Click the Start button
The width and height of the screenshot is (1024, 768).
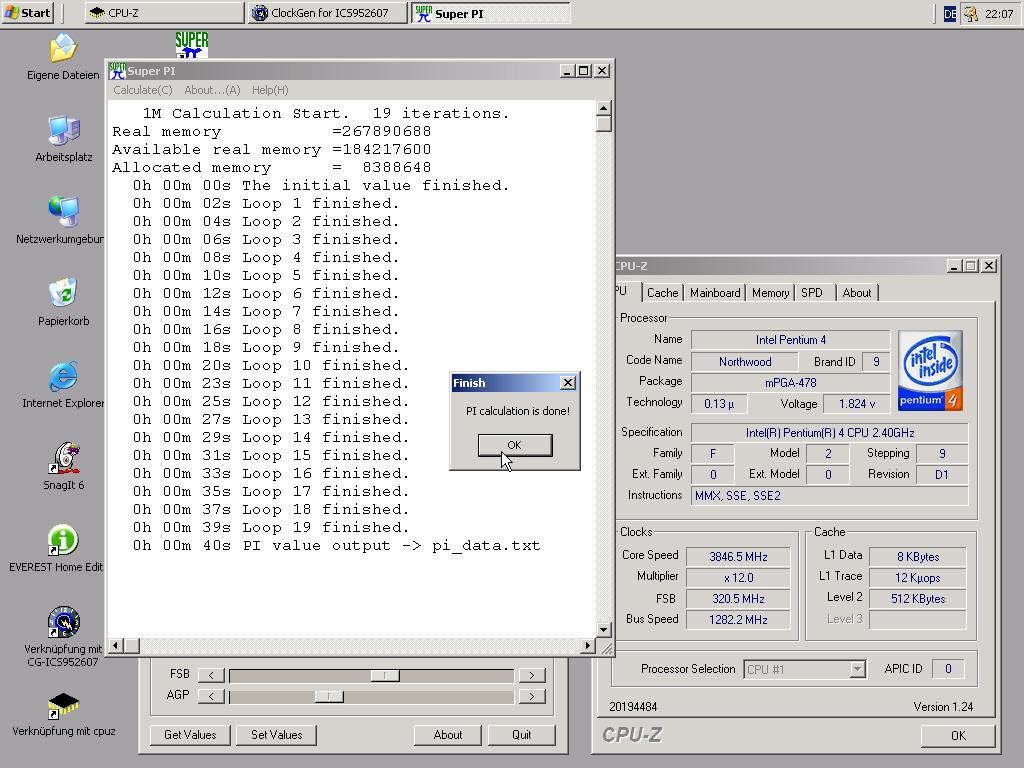(27, 12)
